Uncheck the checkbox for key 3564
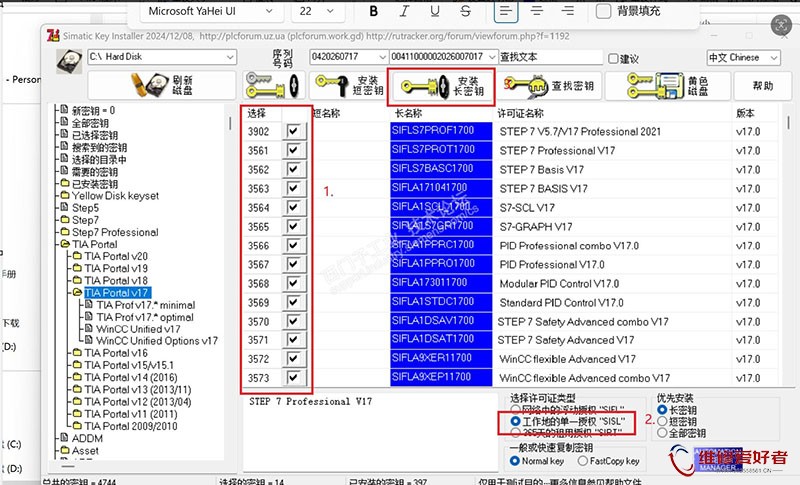Viewport: 800px width, 485px height. coord(293,207)
